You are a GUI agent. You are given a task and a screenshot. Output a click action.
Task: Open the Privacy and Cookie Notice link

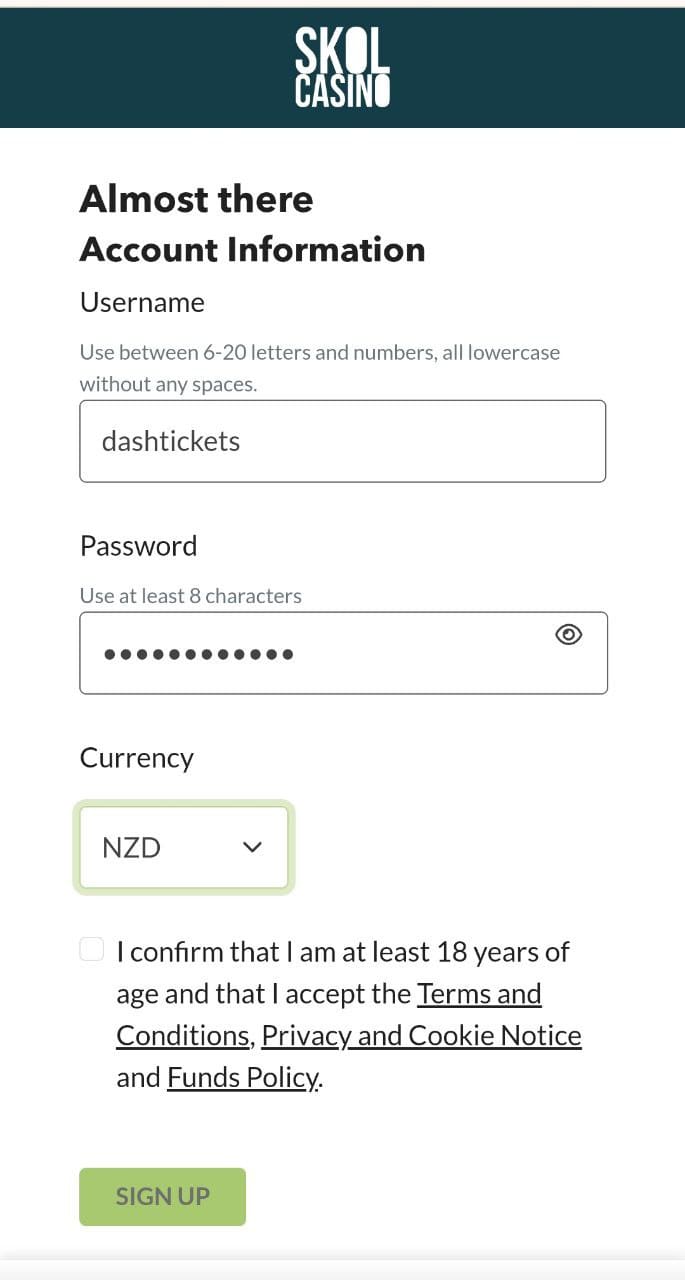point(421,1036)
